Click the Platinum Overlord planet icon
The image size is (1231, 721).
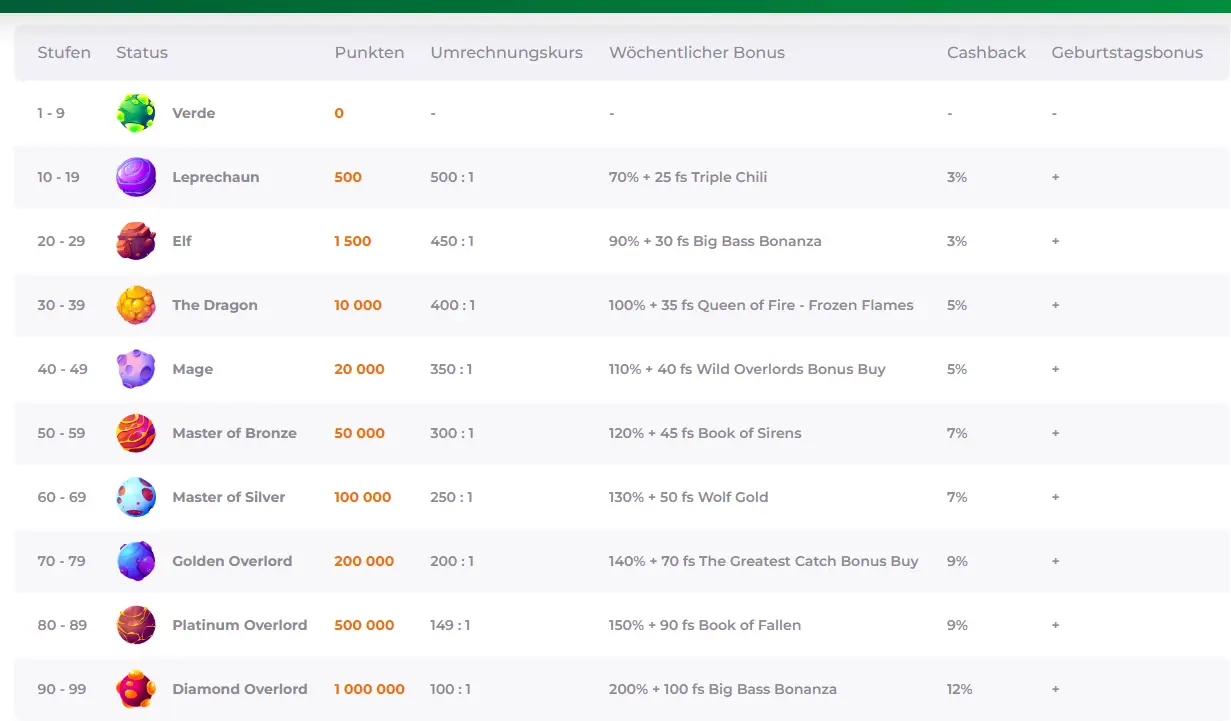point(136,625)
